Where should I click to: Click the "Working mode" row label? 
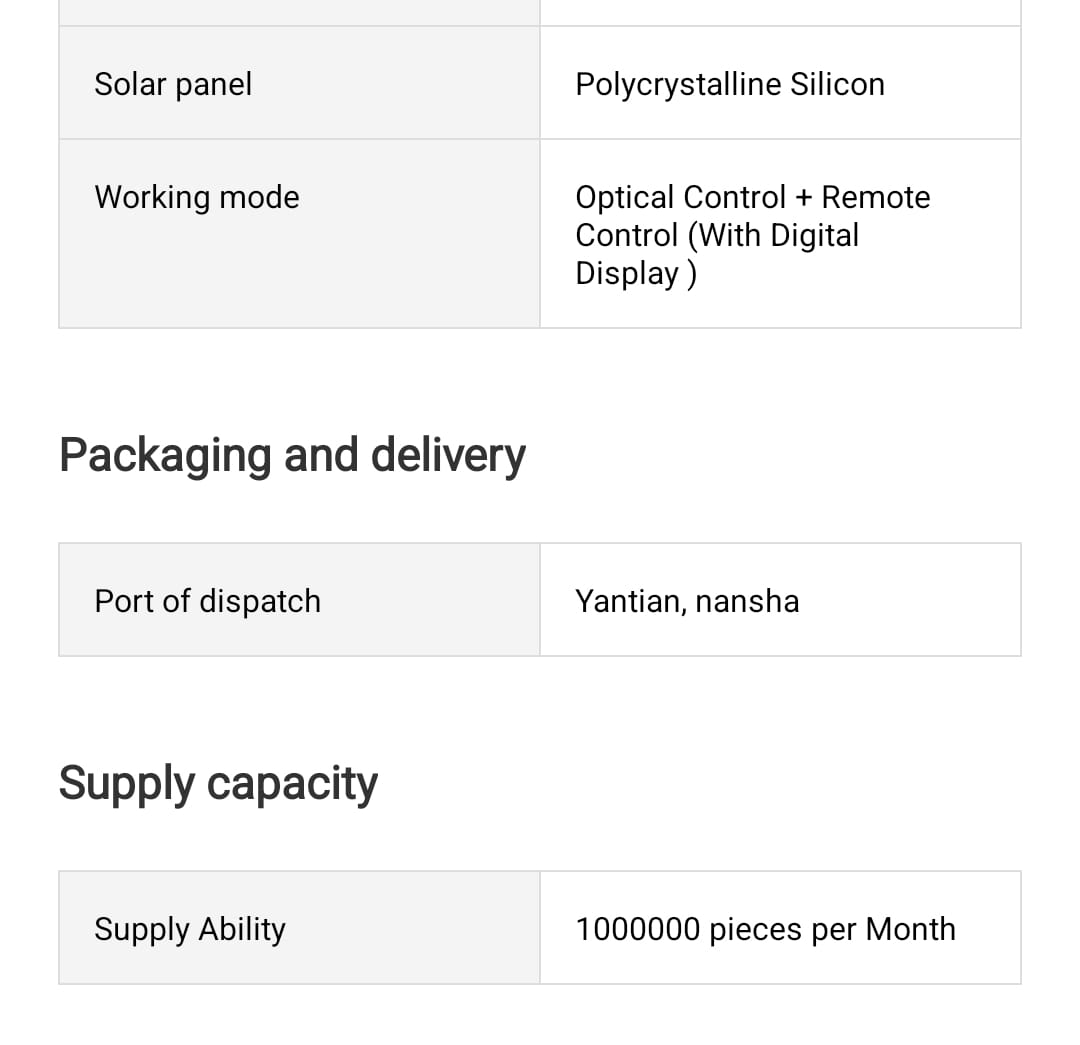coord(197,197)
